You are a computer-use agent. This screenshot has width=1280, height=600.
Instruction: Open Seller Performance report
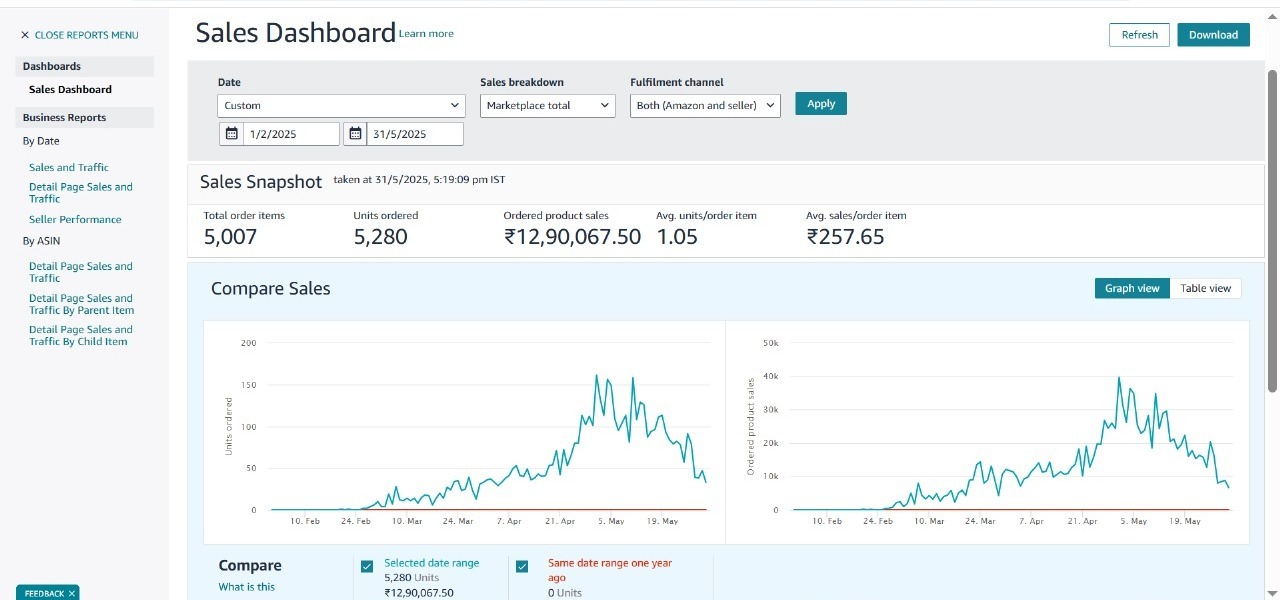click(x=75, y=219)
